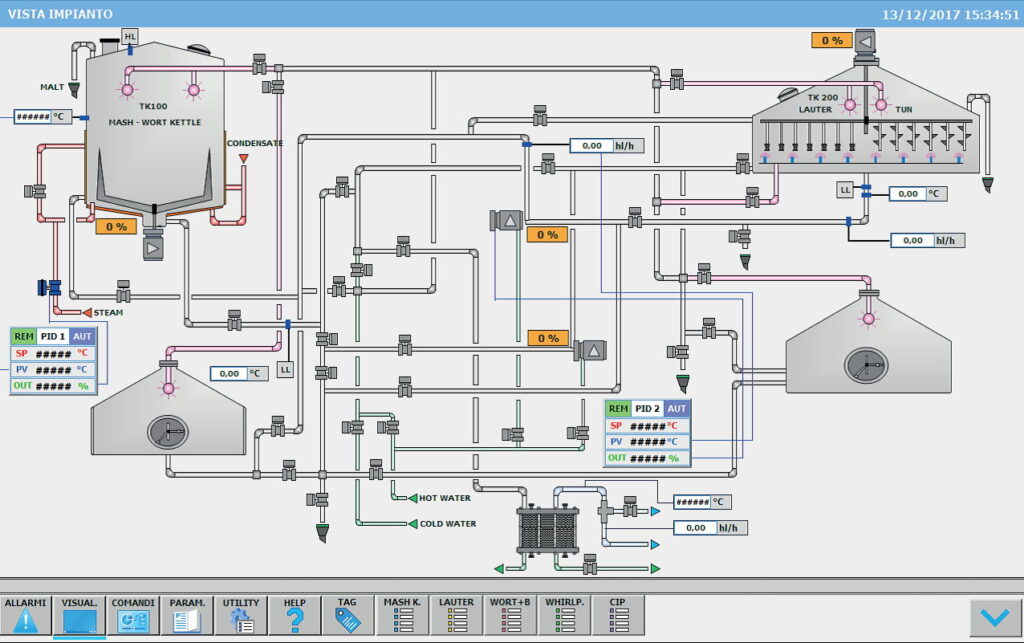Click the TK 200 LAUTER label
Viewport: 1024px width, 643px height.
pyautogui.click(x=819, y=103)
